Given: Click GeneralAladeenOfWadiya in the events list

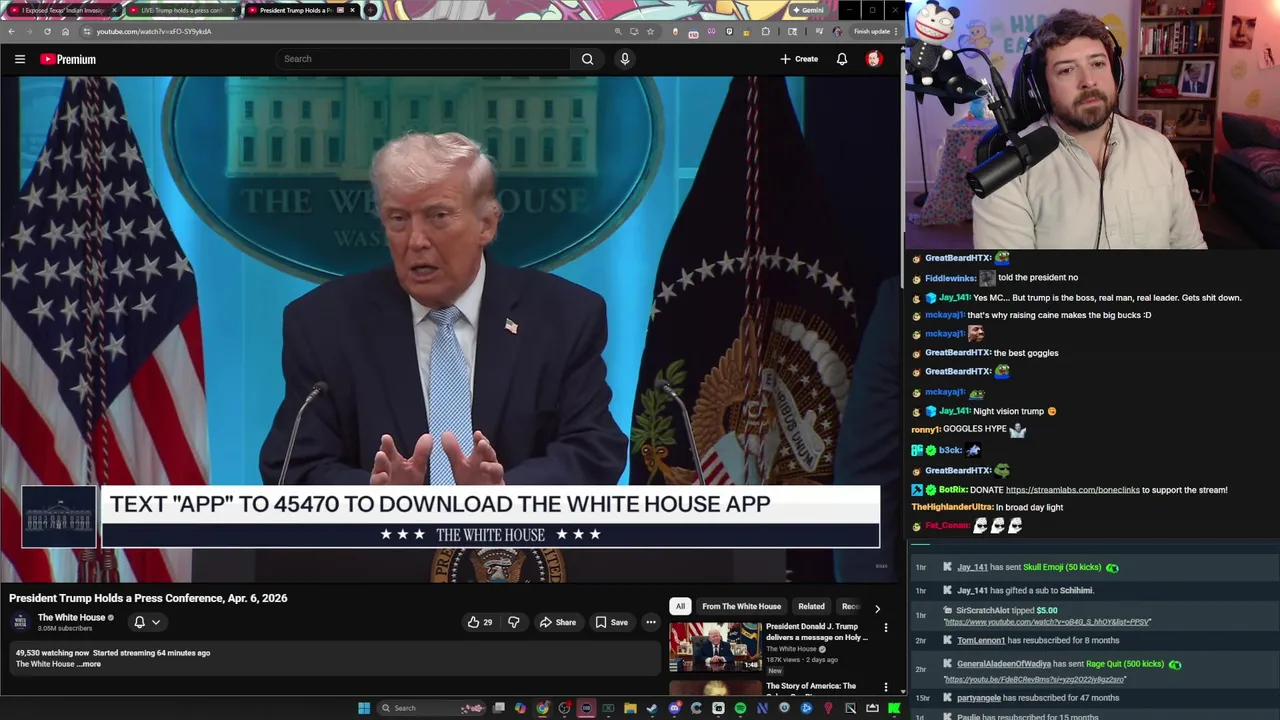Looking at the screenshot, I should tap(1004, 664).
